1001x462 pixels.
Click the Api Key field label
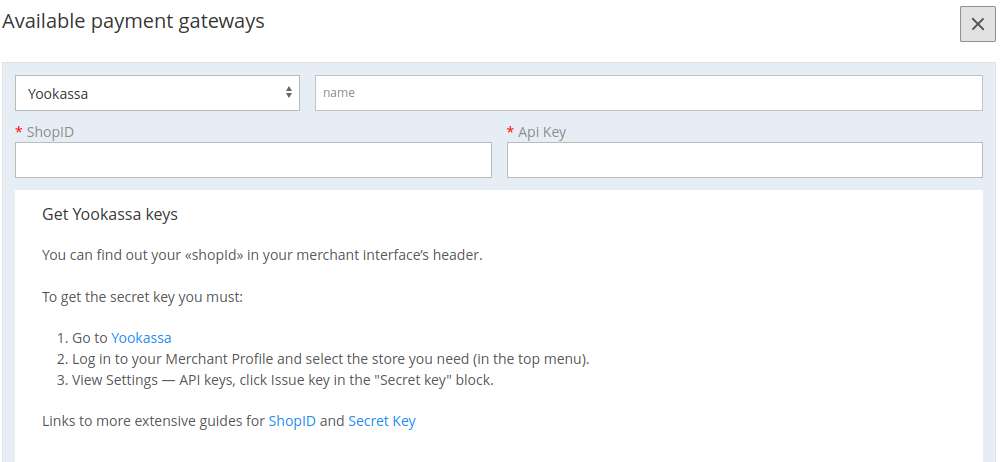[x=541, y=132]
